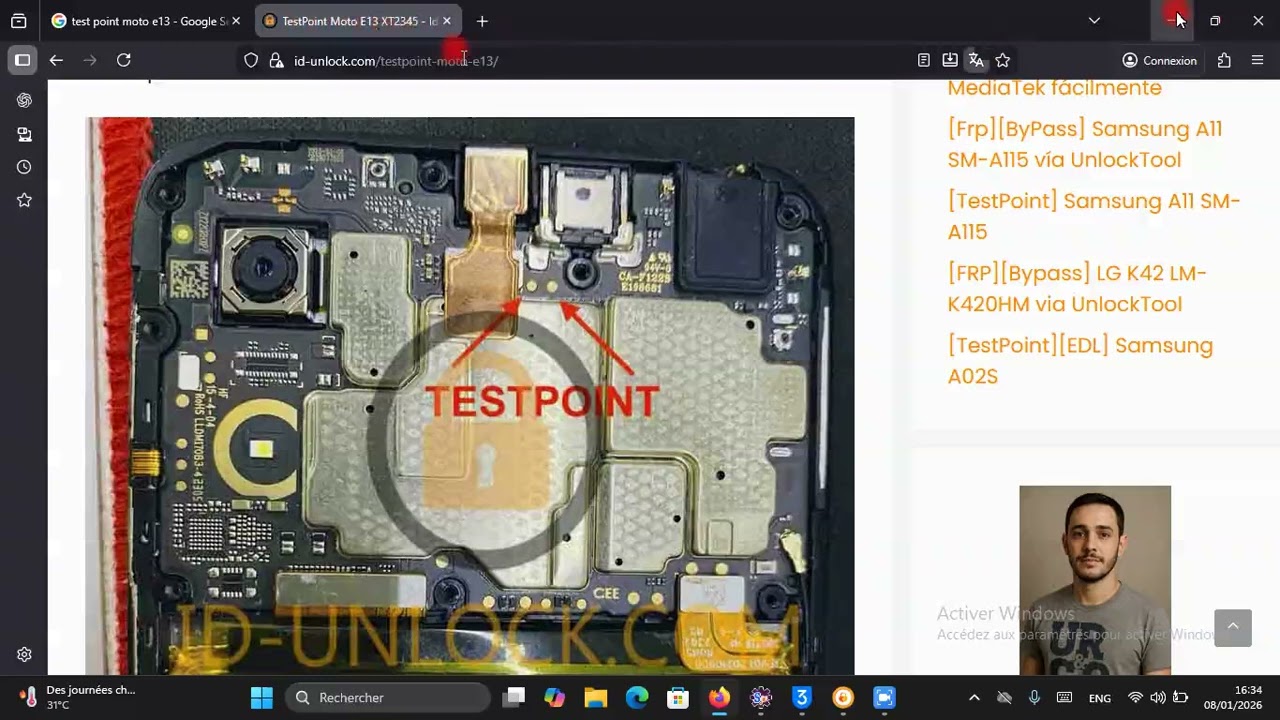
Task: Click the Windows Rechercher search box
Action: coord(388,698)
